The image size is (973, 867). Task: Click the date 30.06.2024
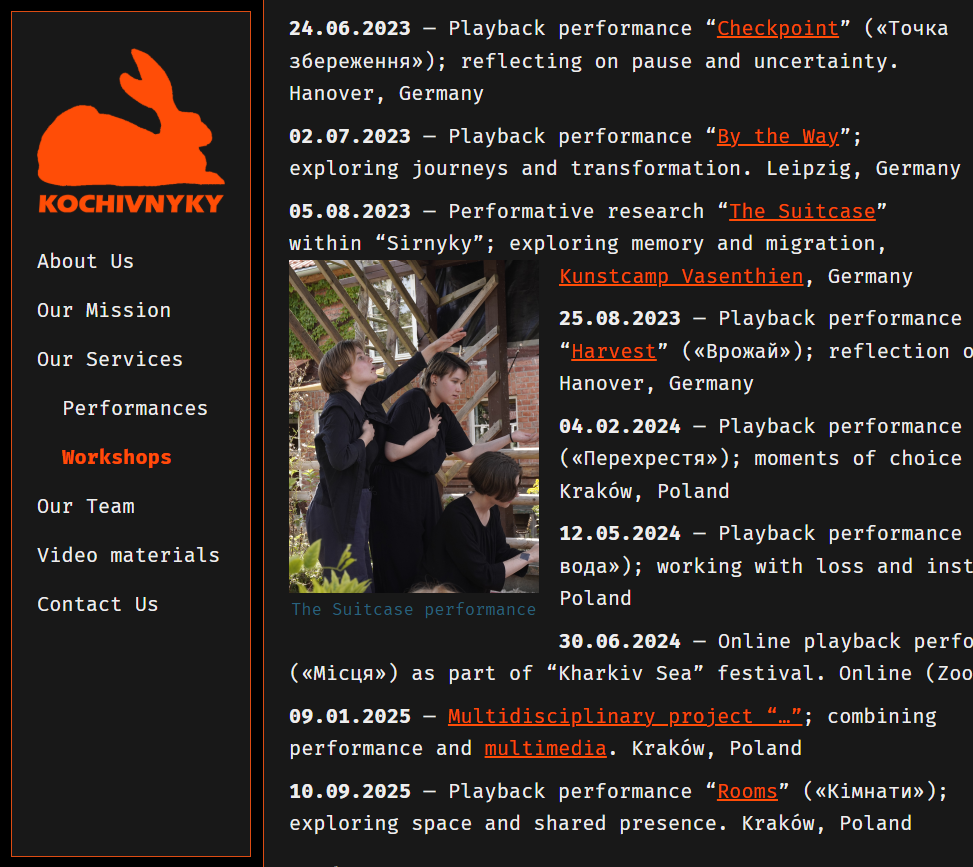(x=620, y=642)
